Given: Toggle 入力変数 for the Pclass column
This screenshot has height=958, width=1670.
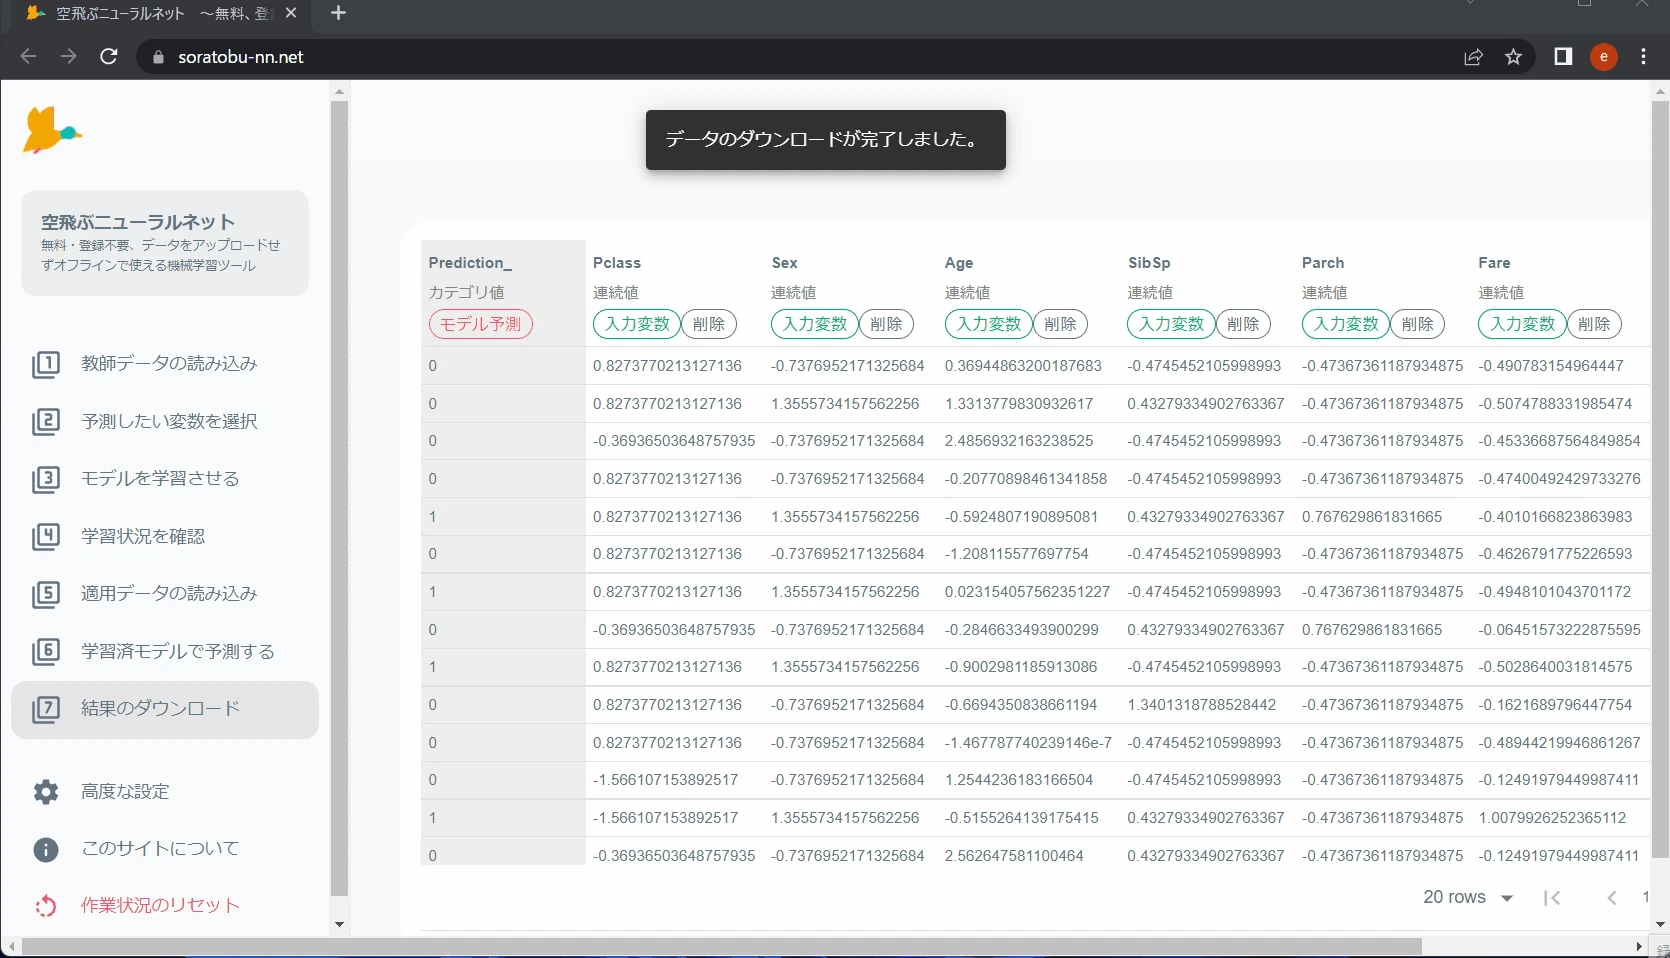Looking at the screenshot, I should tap(637, 324).
